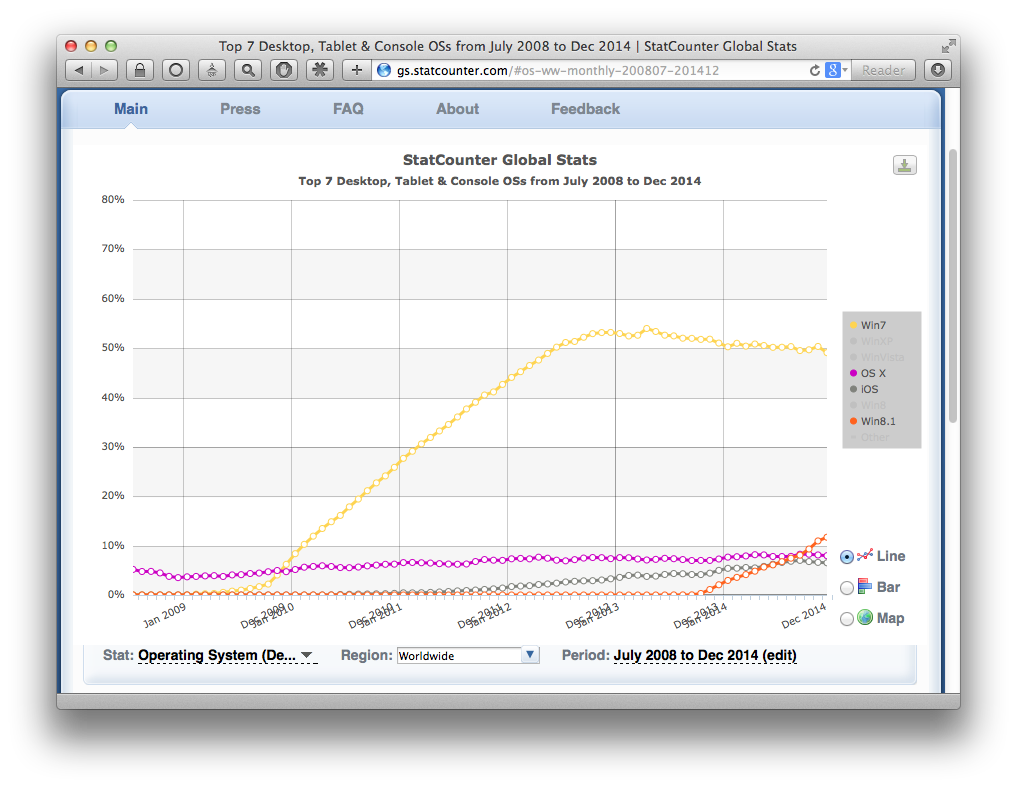The width and height of the screenshot is (1017, 788).
Task: Toggle iOS series in legend
Action: [864, 389]
